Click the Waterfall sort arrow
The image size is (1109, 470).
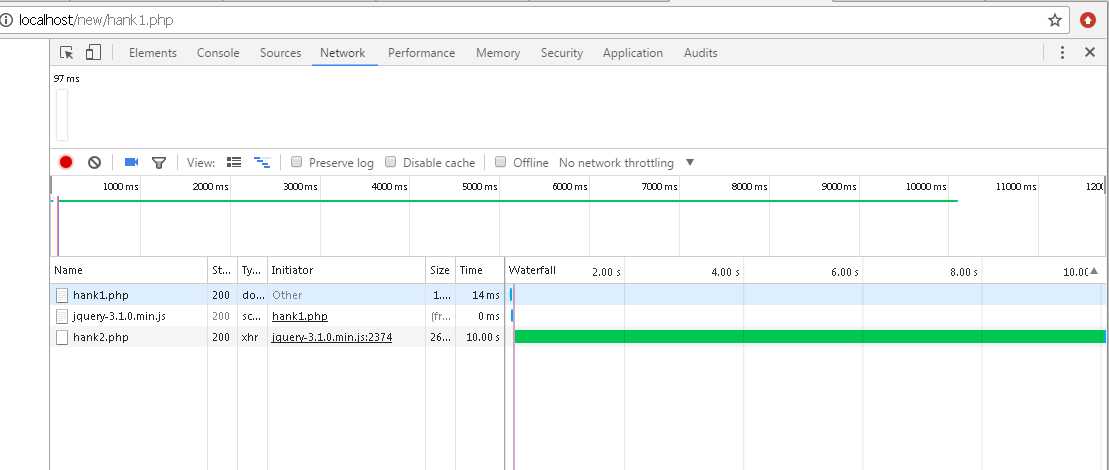pyautogui.click(x=1094, y=271)
